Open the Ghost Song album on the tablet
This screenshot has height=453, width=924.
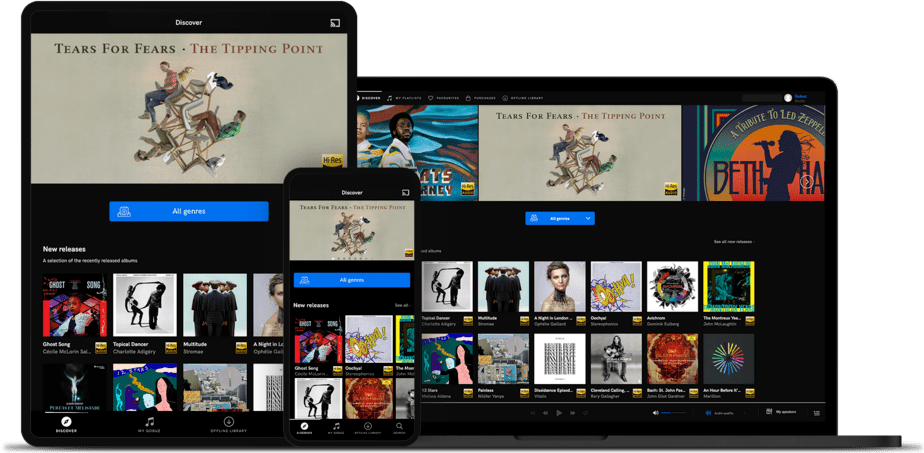(x=74, y=306)
